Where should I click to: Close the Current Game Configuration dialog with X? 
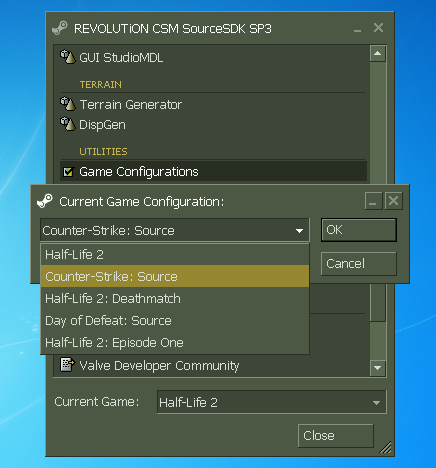[x=394, y=201]
